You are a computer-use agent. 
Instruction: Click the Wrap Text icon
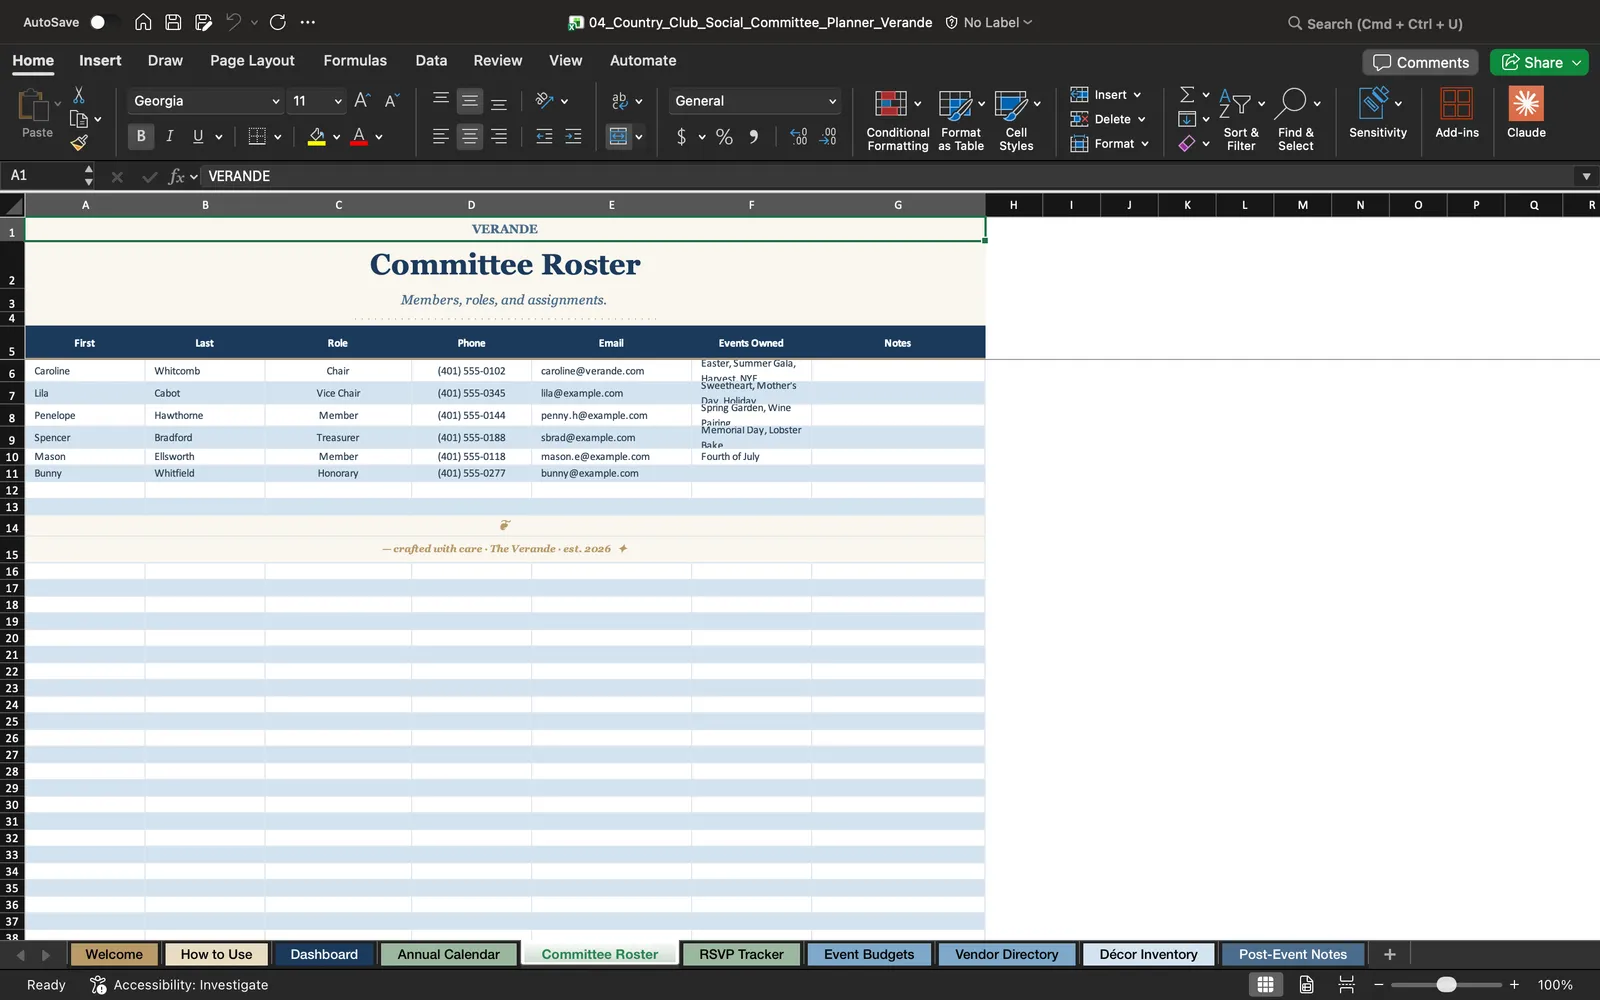coord(619,100)
